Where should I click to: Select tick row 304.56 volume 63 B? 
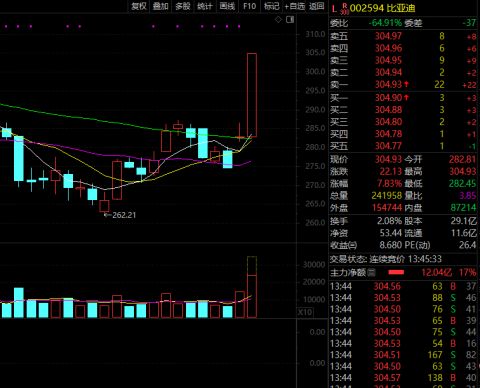403,286
